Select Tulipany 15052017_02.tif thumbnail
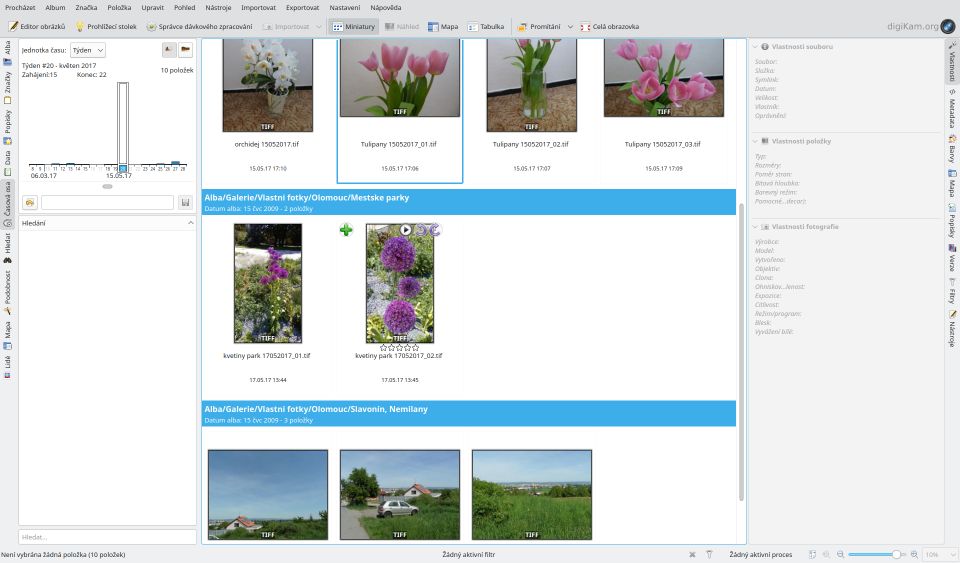Screen dimensions: 960x563 coord(531,85)
